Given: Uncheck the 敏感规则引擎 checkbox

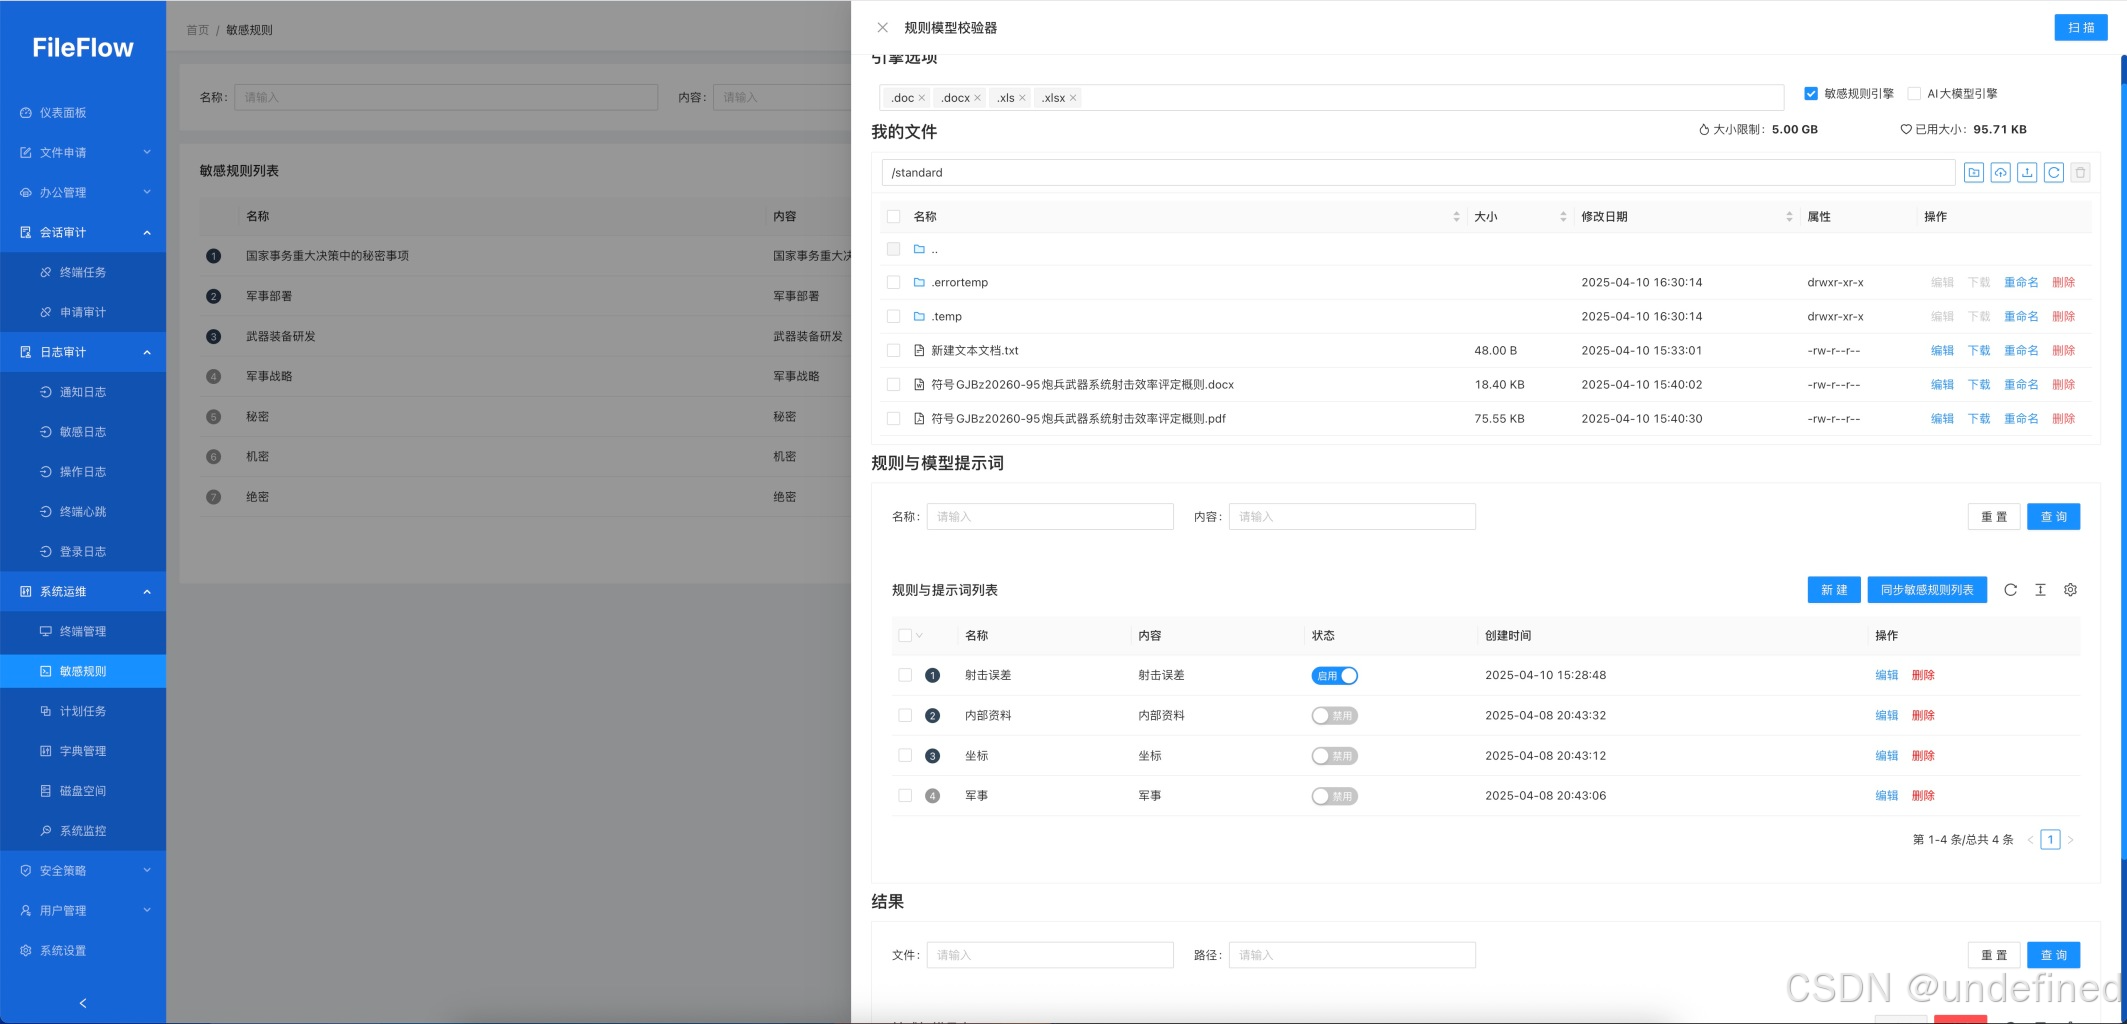Looking at the screenshot, I should click(1811, 94).
